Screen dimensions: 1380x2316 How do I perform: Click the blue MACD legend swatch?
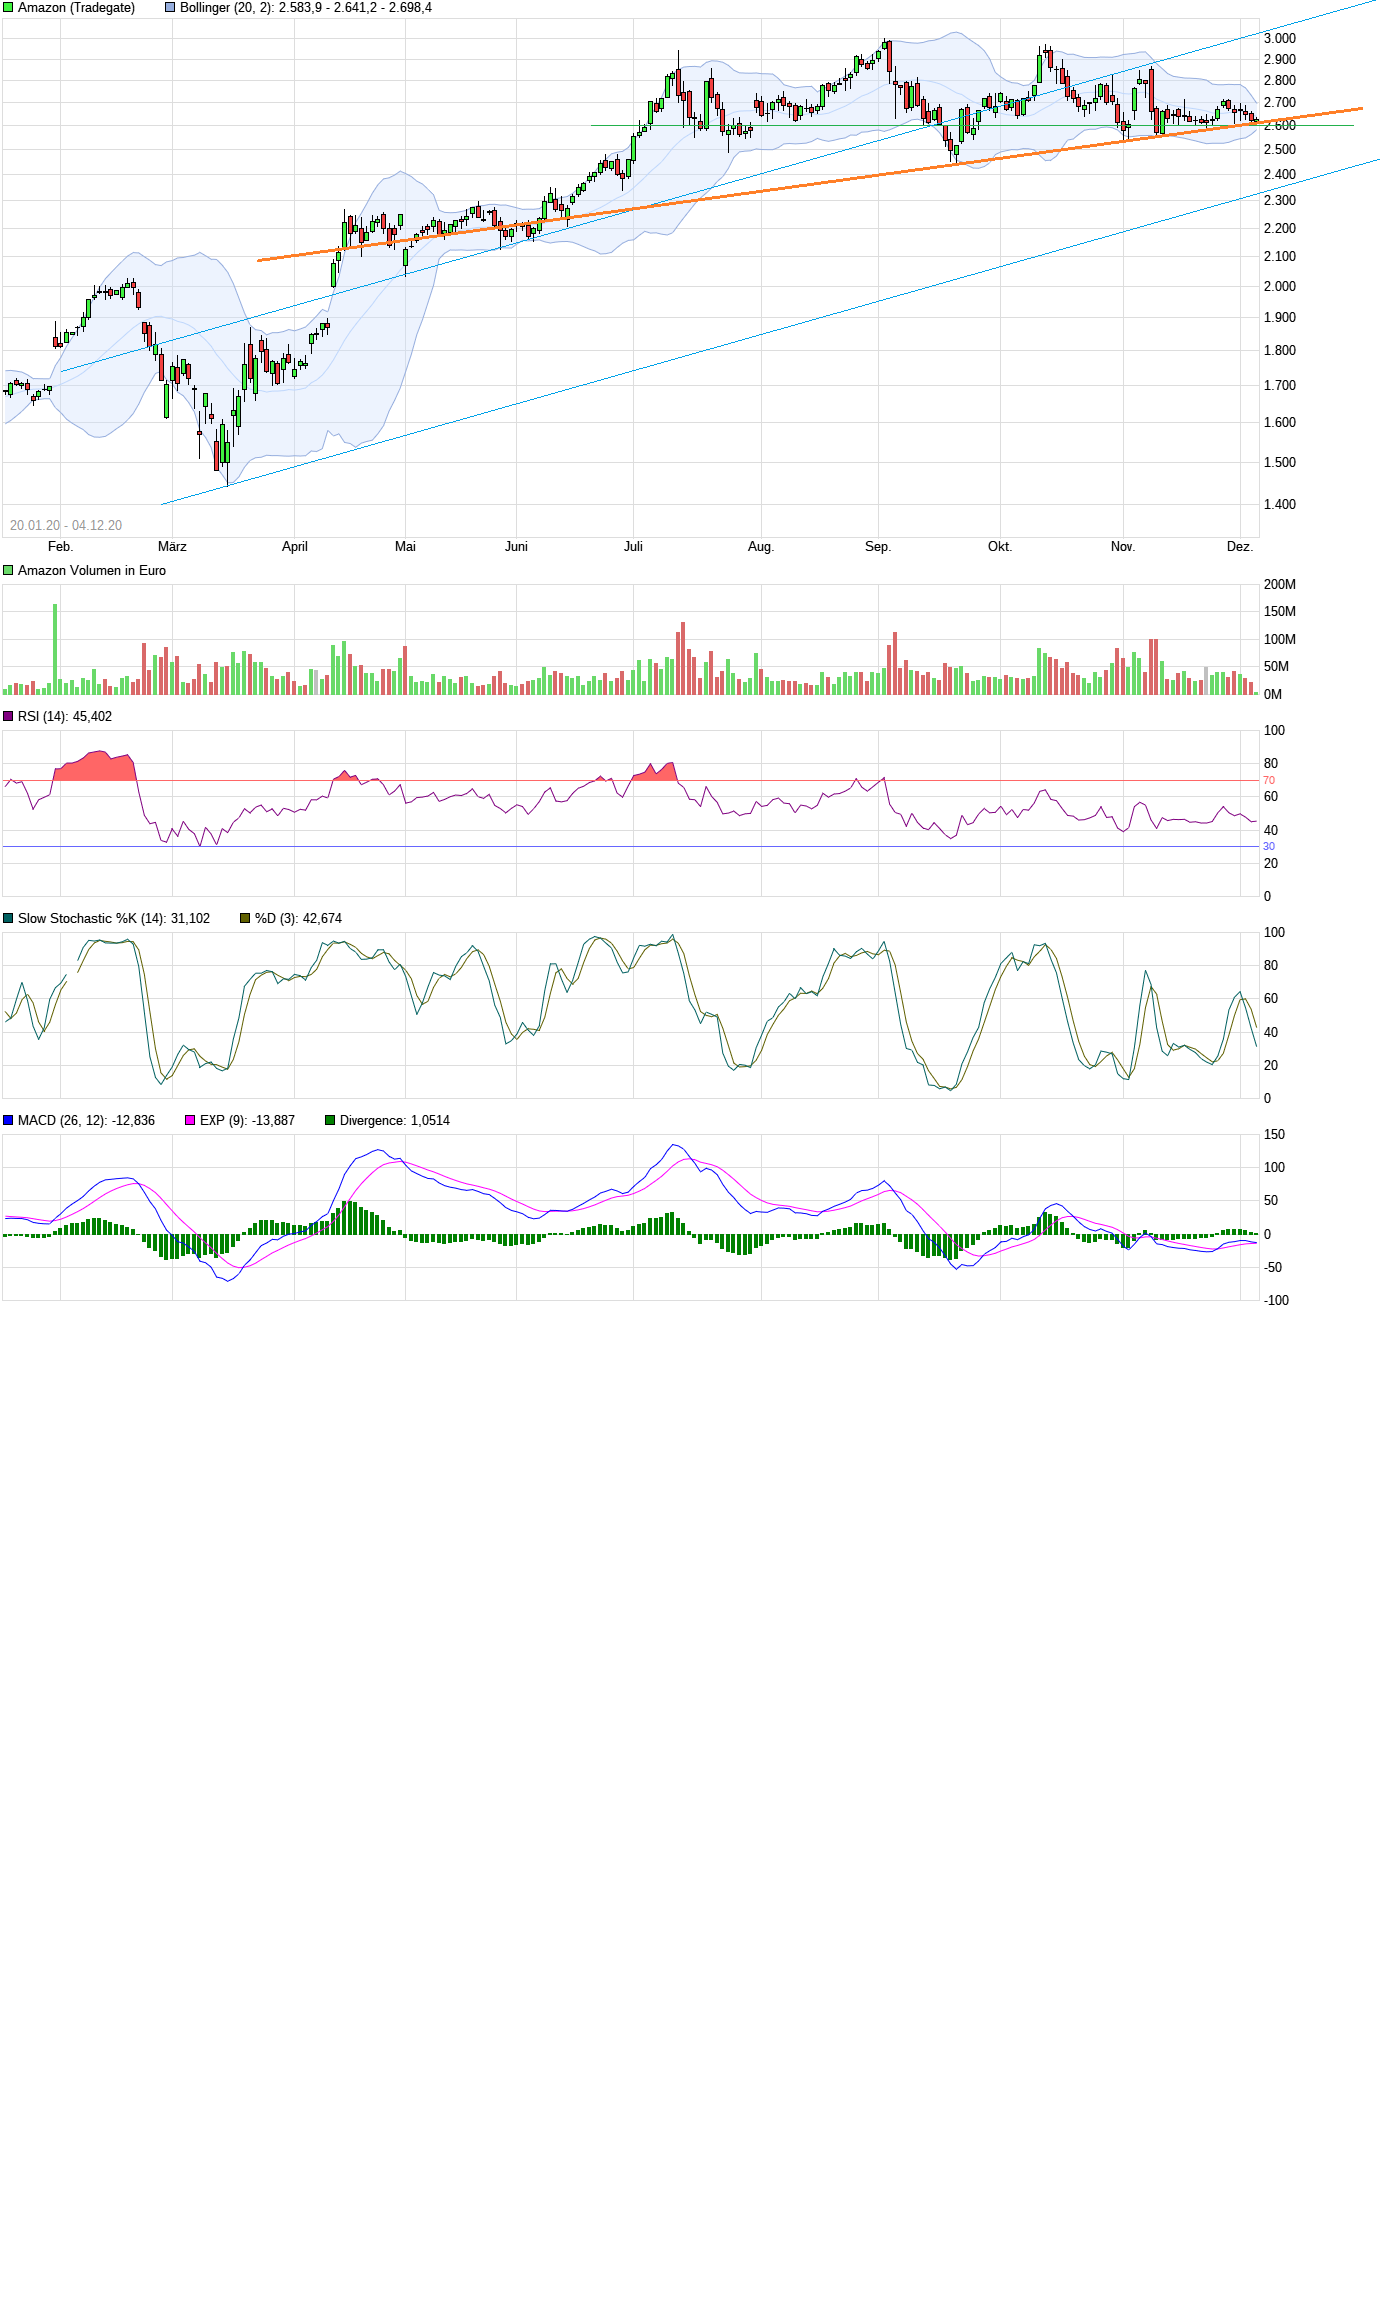click(x=8, y=1121)
